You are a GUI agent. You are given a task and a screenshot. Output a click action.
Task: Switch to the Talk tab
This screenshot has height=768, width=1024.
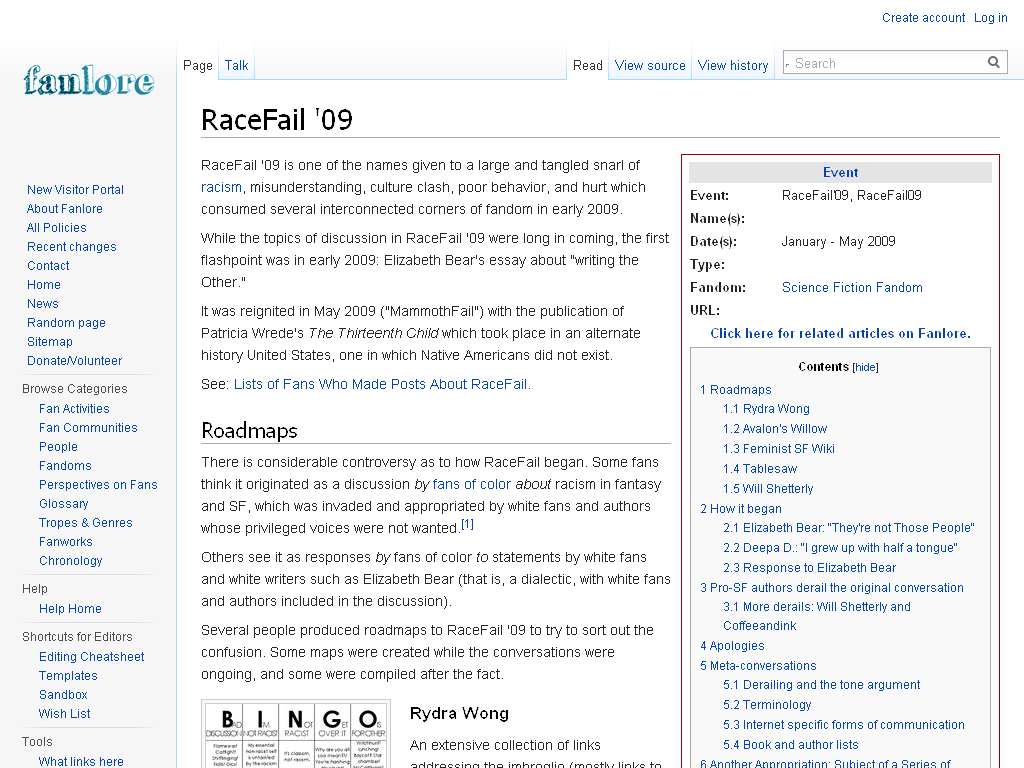coord(236,65)
